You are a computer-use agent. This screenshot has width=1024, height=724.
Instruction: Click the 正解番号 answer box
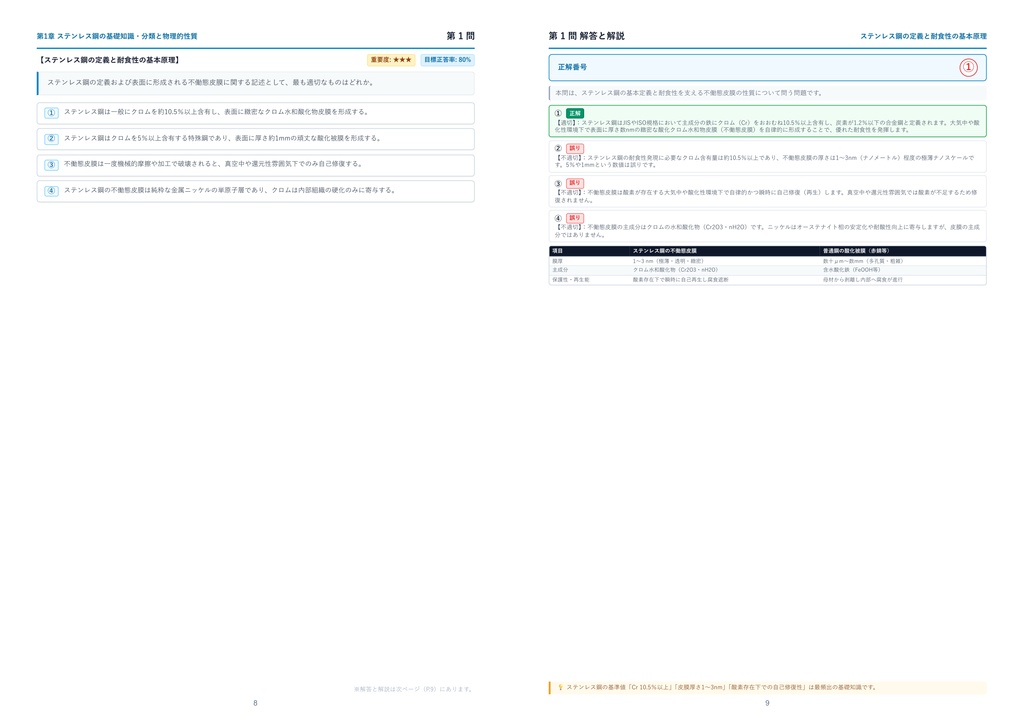767,67
